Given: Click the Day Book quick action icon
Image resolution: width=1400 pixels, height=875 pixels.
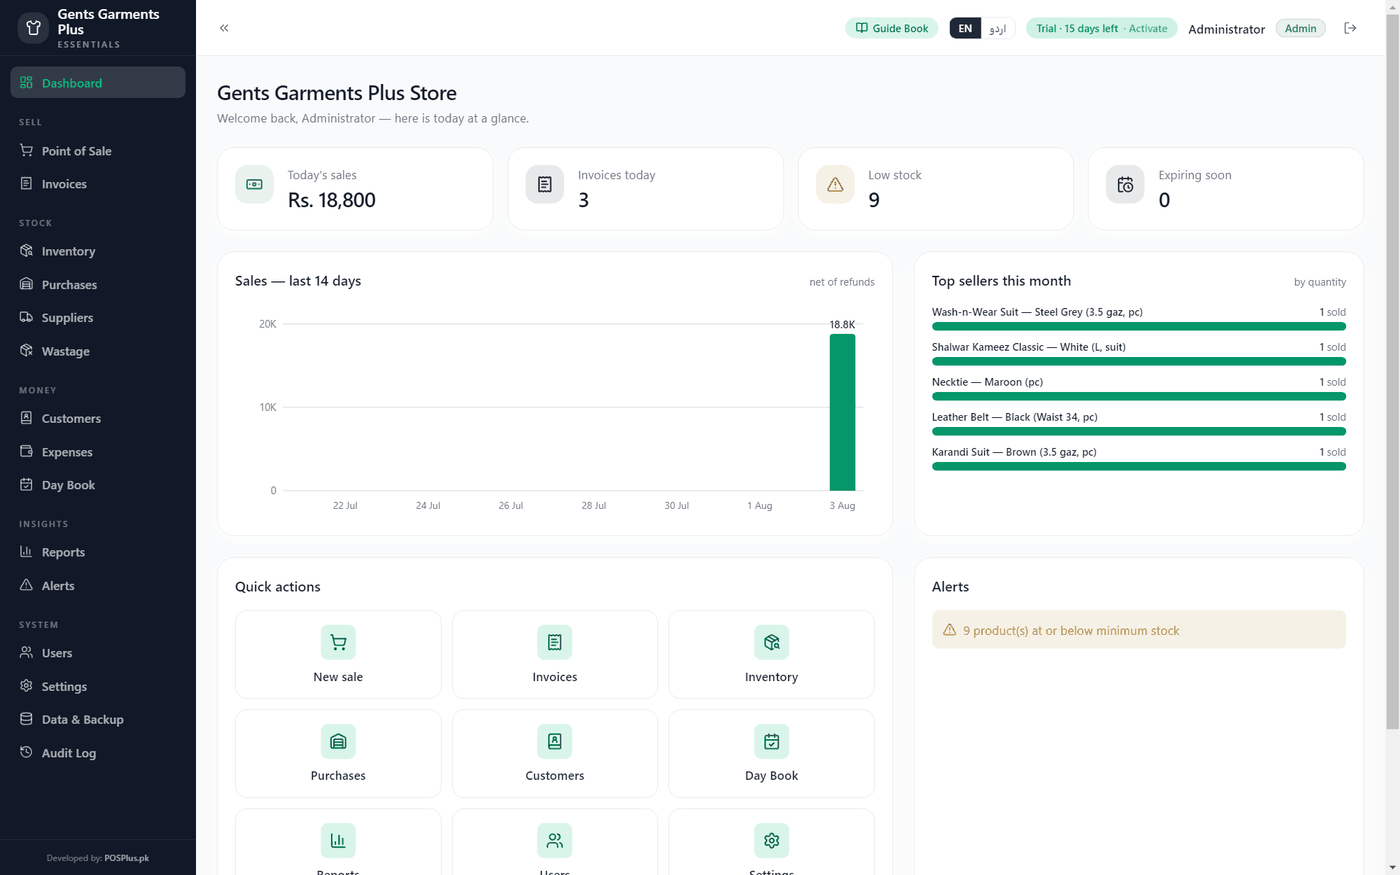Looking at the screenshot, I should click(x=771, y=741).
